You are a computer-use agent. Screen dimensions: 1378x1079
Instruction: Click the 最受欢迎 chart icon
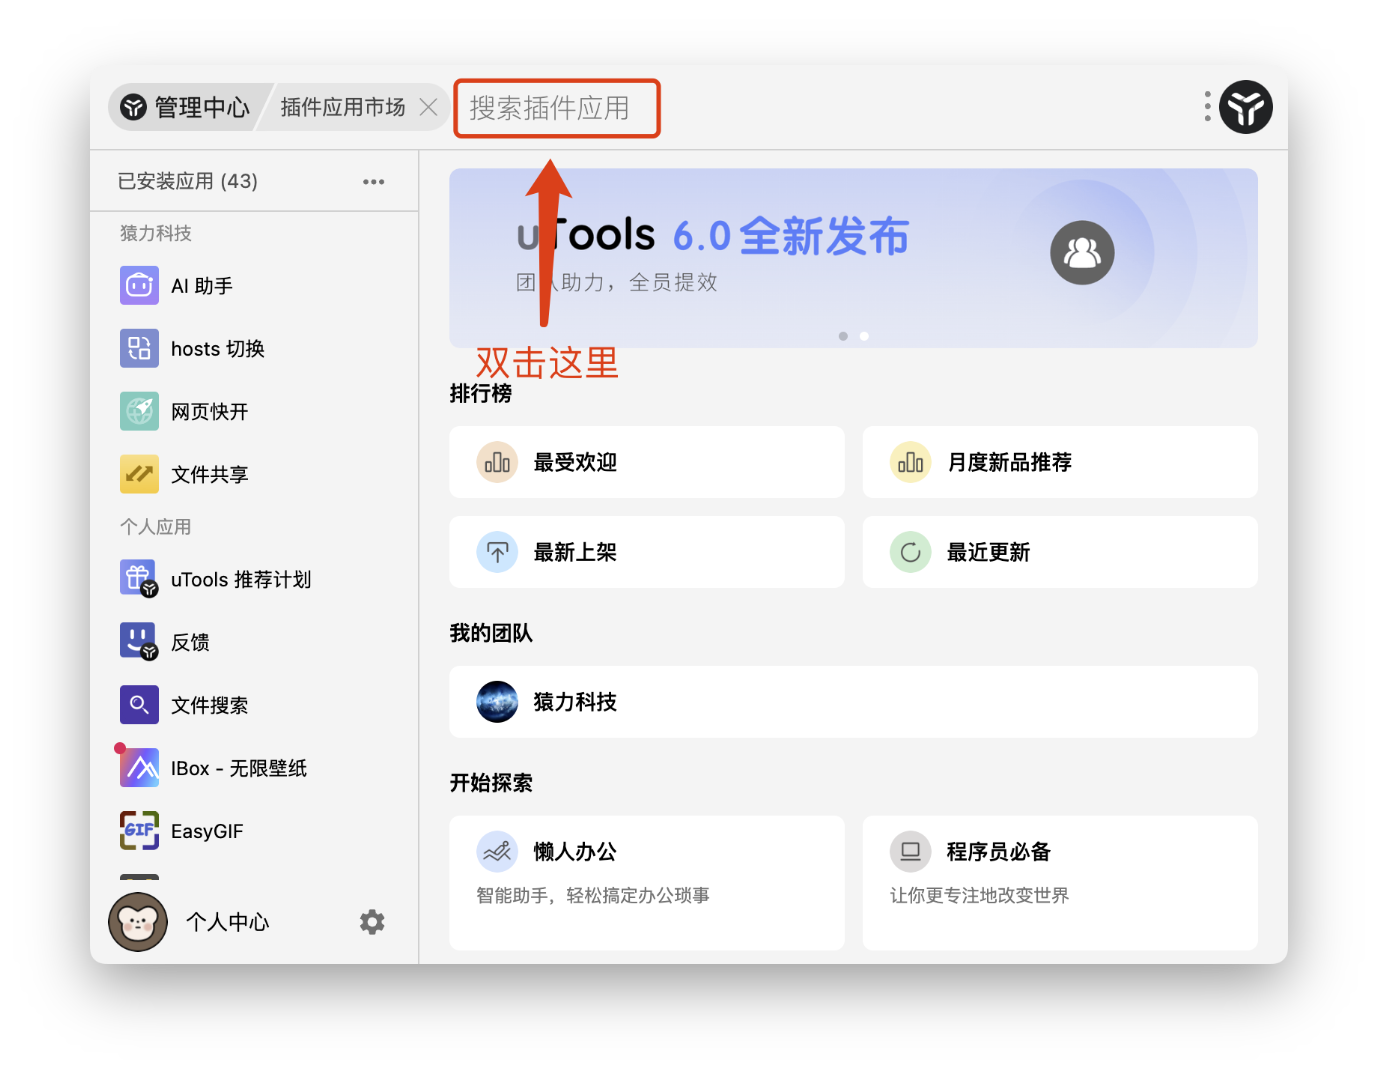[x=497, y=462]
